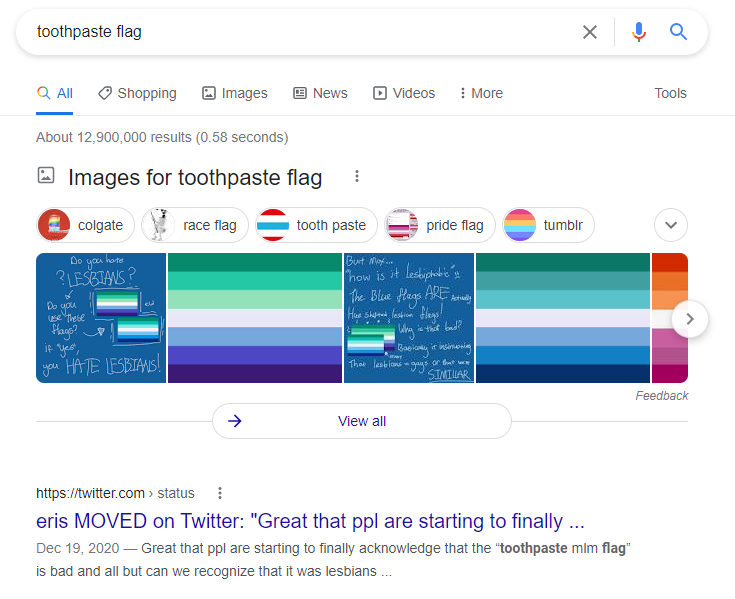Open the 'Do you hate lesbians' handwritten image
This screenshot has height=599, width=735.
101,318
